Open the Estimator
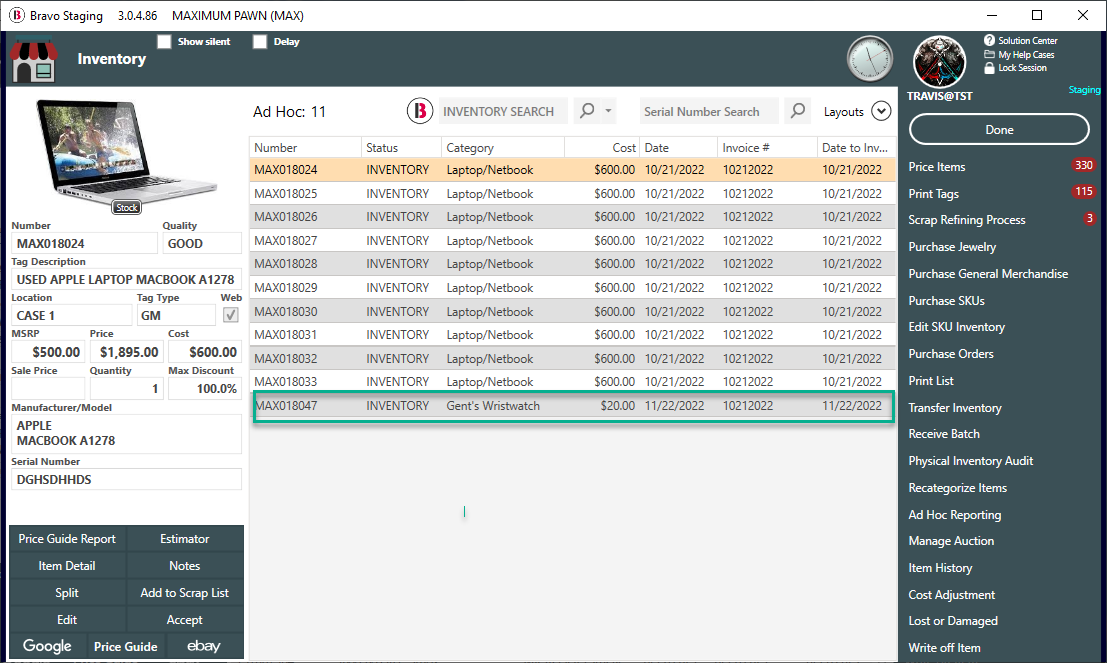 [x=184, y=539]
